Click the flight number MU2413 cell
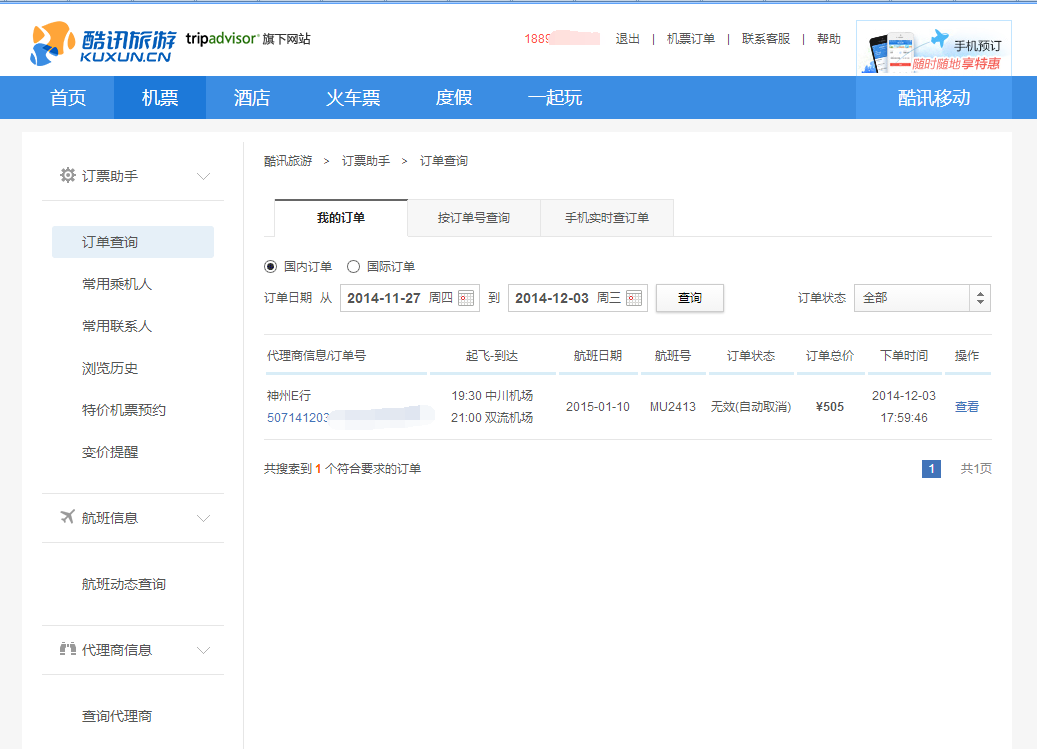 pos(673,407)
